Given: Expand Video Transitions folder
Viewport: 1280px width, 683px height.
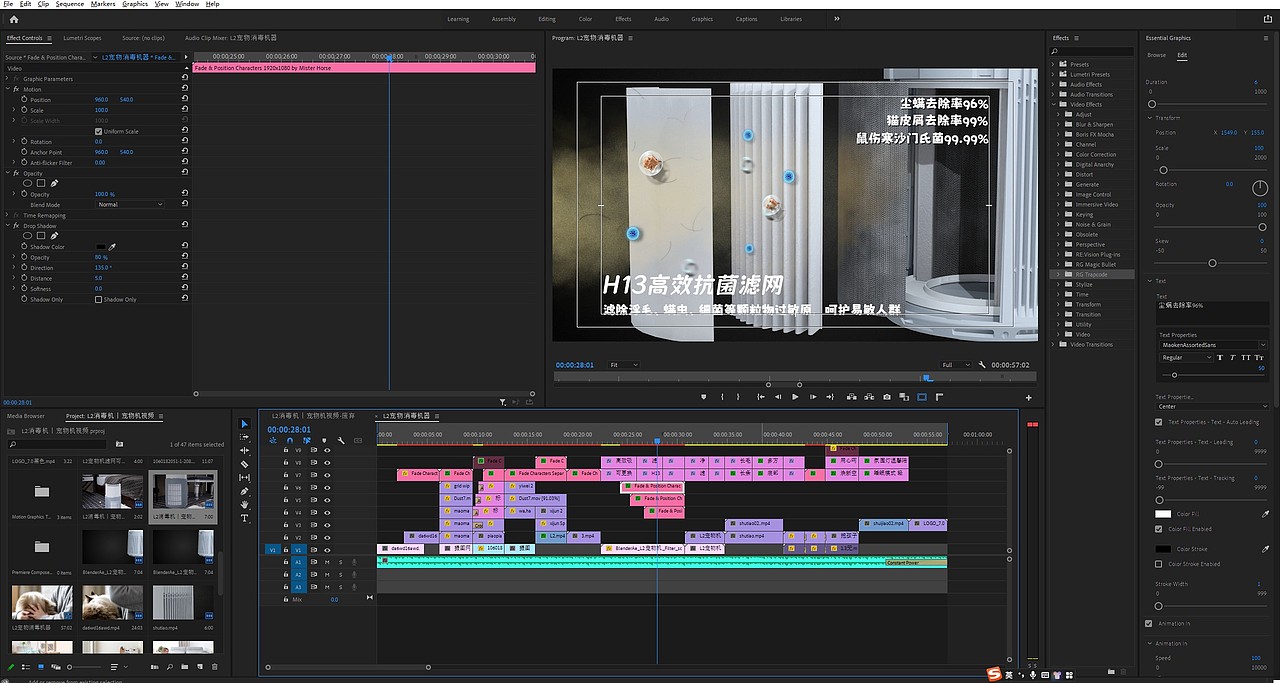Looking at the screenshot, I should click(1055, 344).
